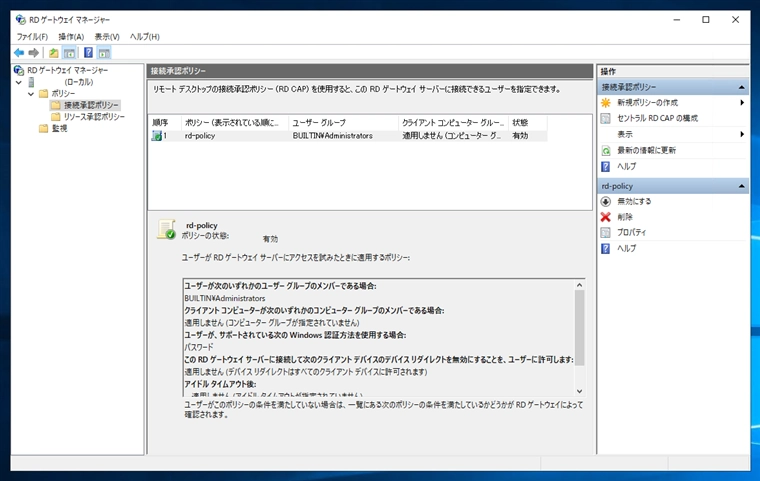
Task: Collapse the ポリシー tree node
Action: [31, 94]
